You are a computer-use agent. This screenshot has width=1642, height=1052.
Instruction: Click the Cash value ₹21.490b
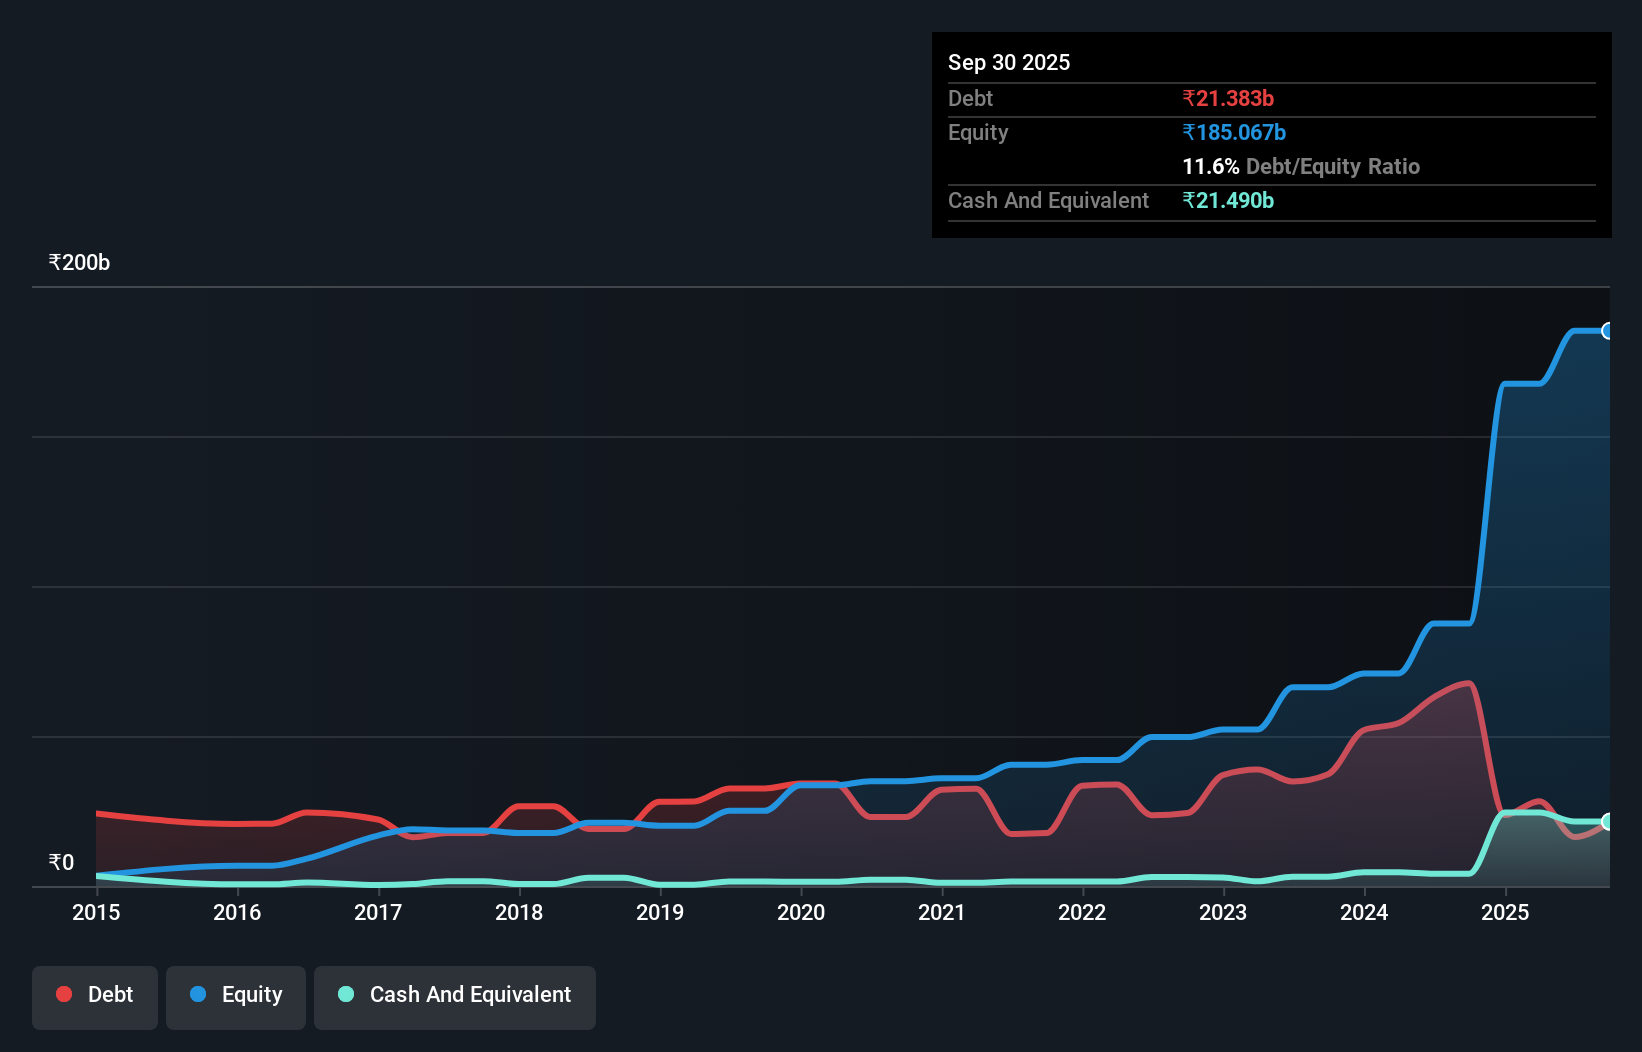coord(1228,200)
